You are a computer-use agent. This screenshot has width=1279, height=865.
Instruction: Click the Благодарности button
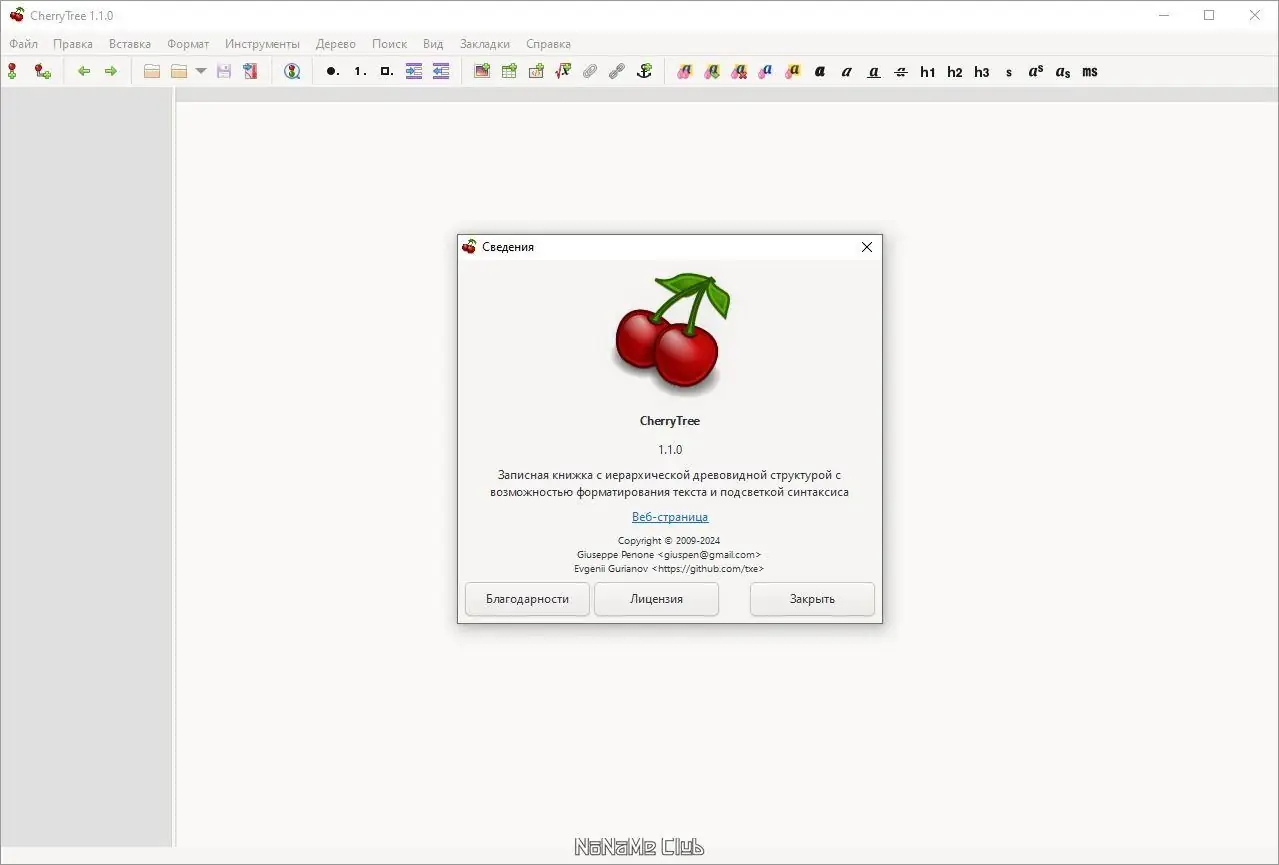[527, 599]
